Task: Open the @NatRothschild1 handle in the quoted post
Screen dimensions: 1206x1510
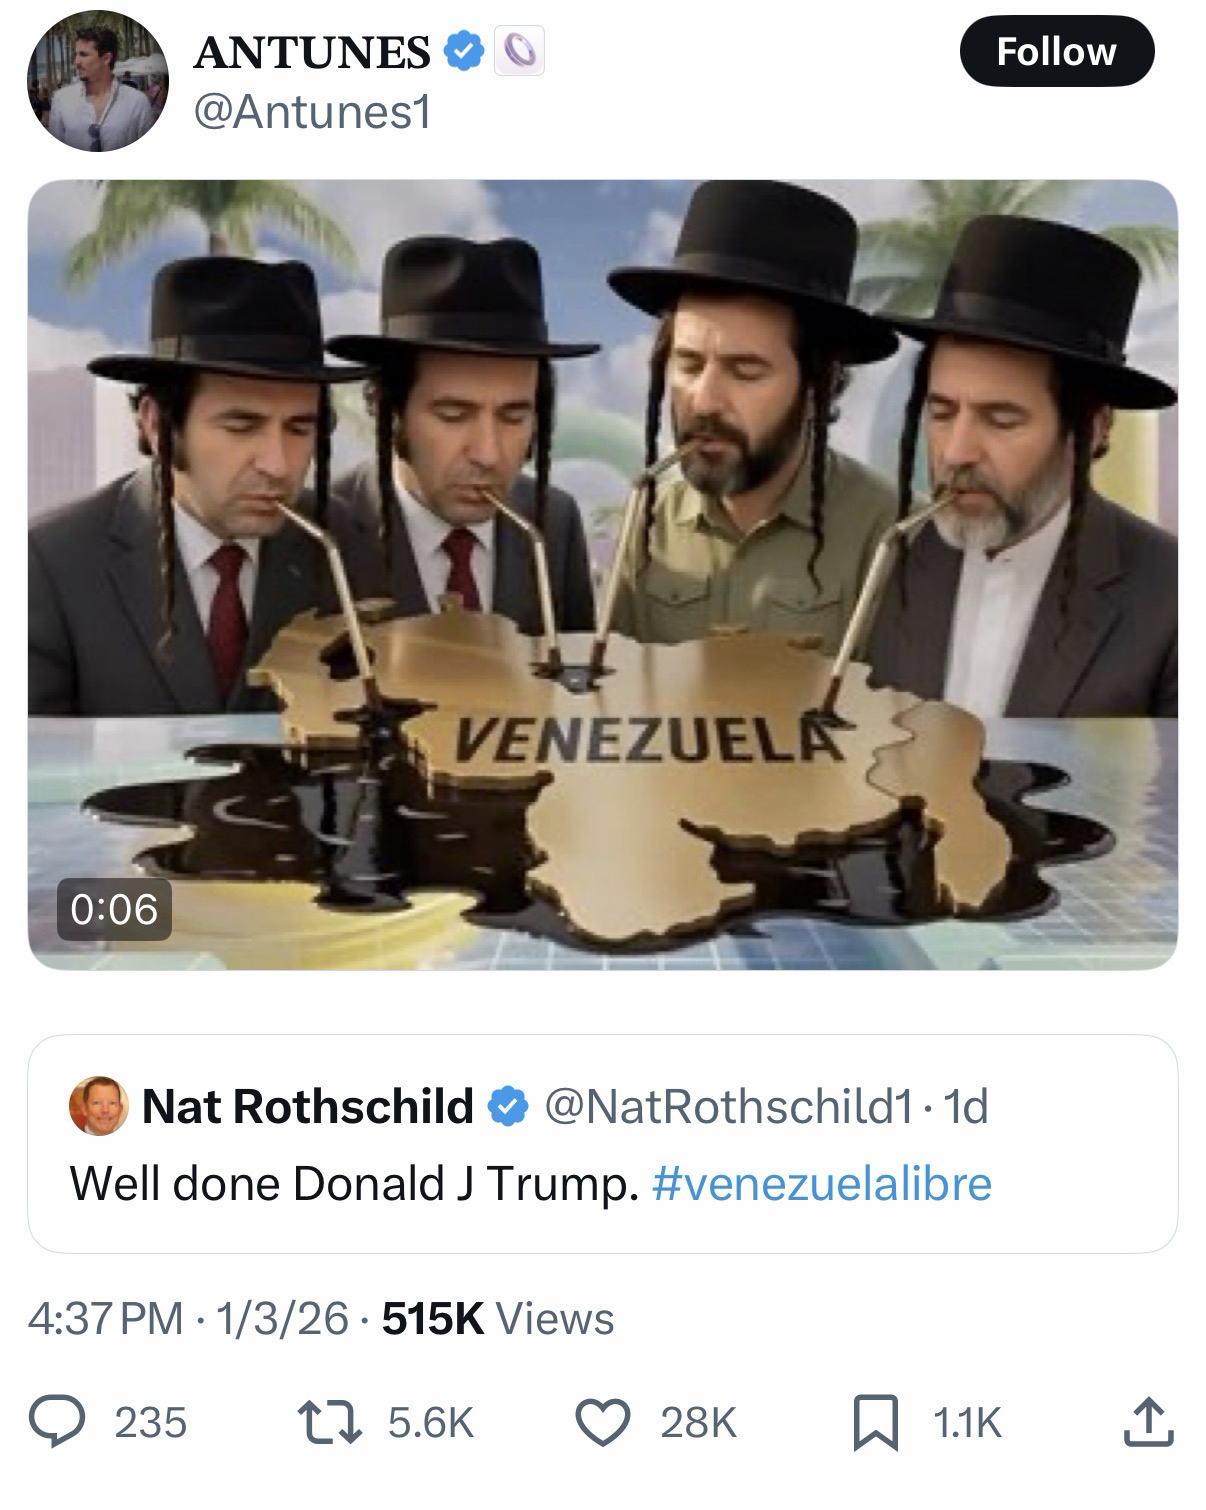Action: pyautogui.click(x=727, y=1106)
